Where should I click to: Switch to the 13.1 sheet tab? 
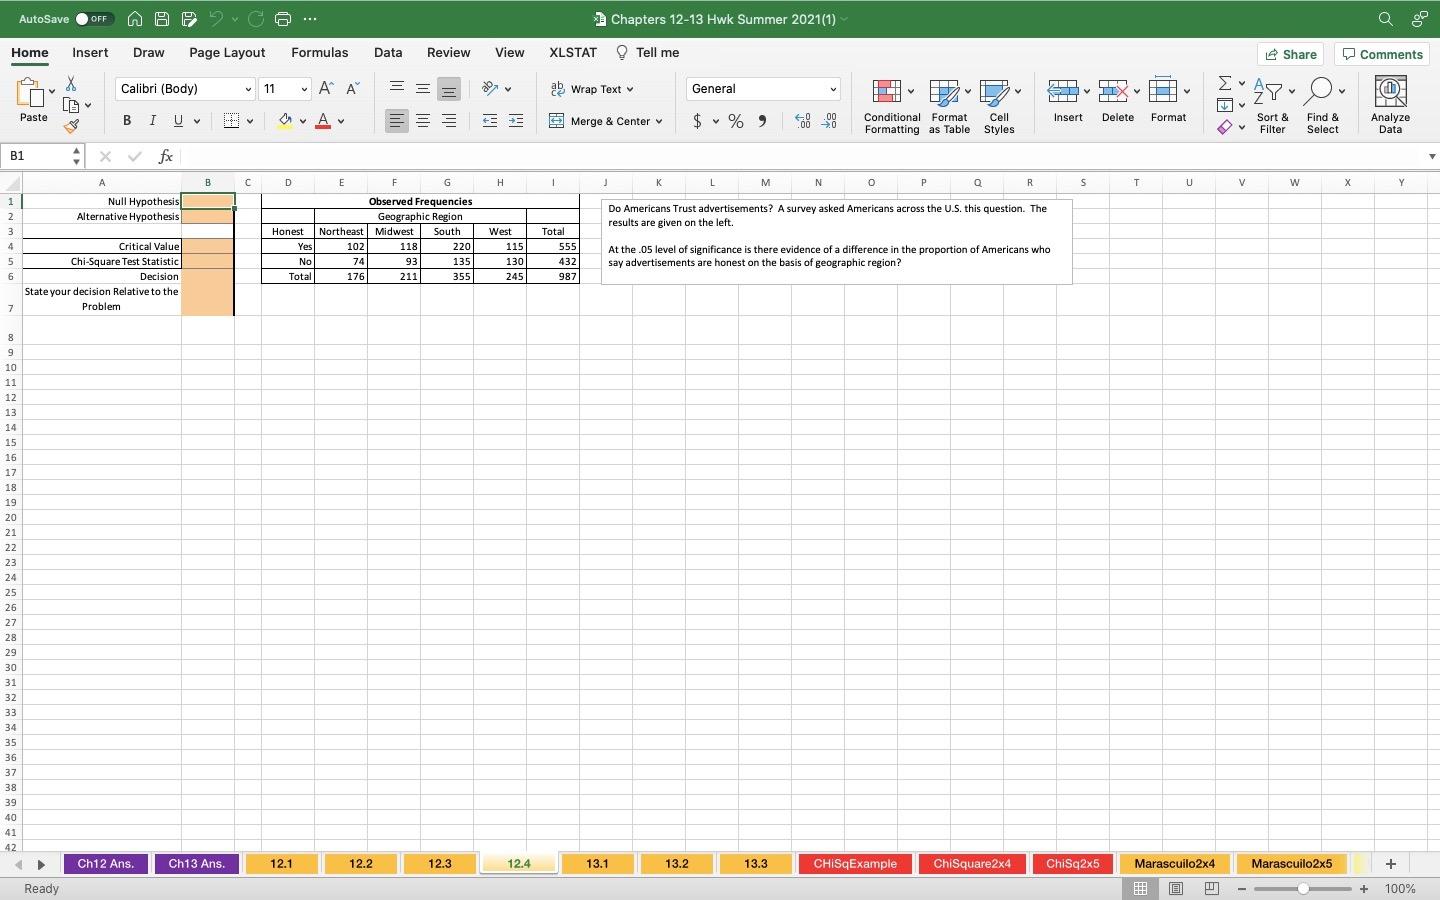pos(597,864)
